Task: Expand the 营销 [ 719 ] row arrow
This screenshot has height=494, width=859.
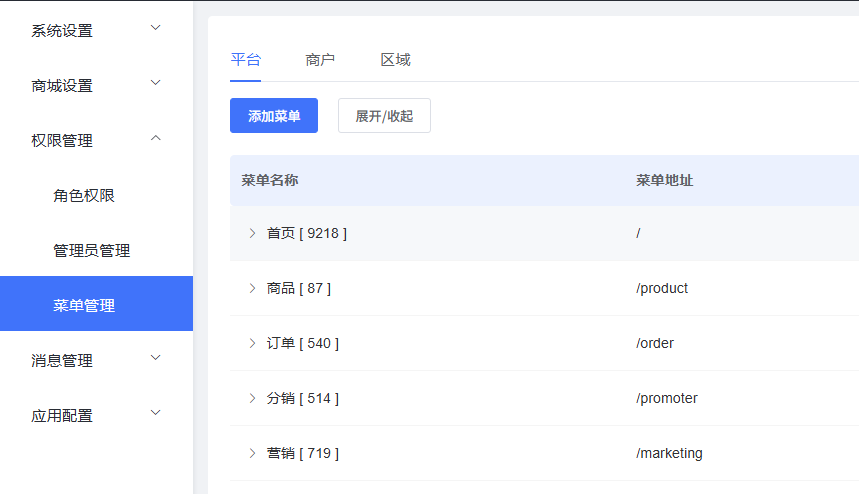Action: (x=252, y=453)
